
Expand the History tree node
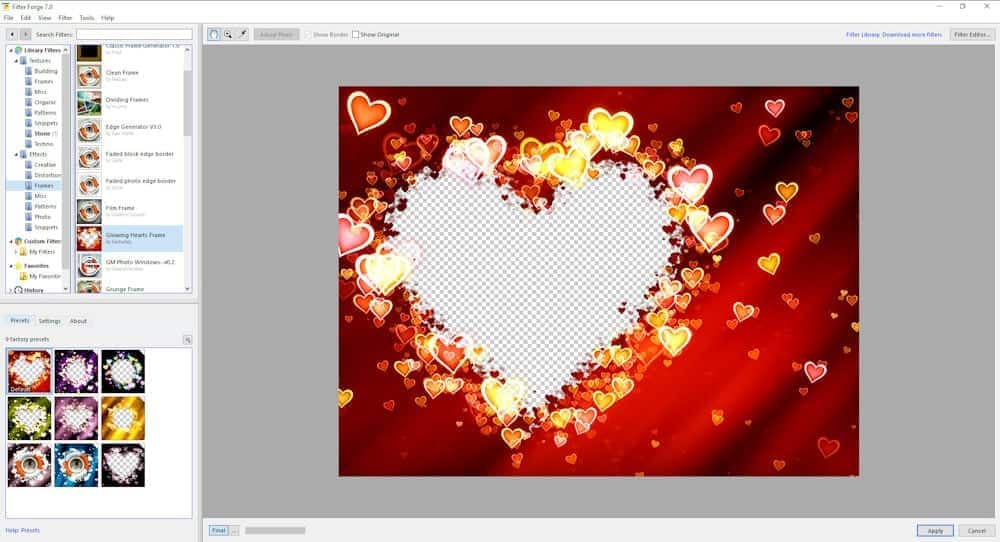pos(10,290)
